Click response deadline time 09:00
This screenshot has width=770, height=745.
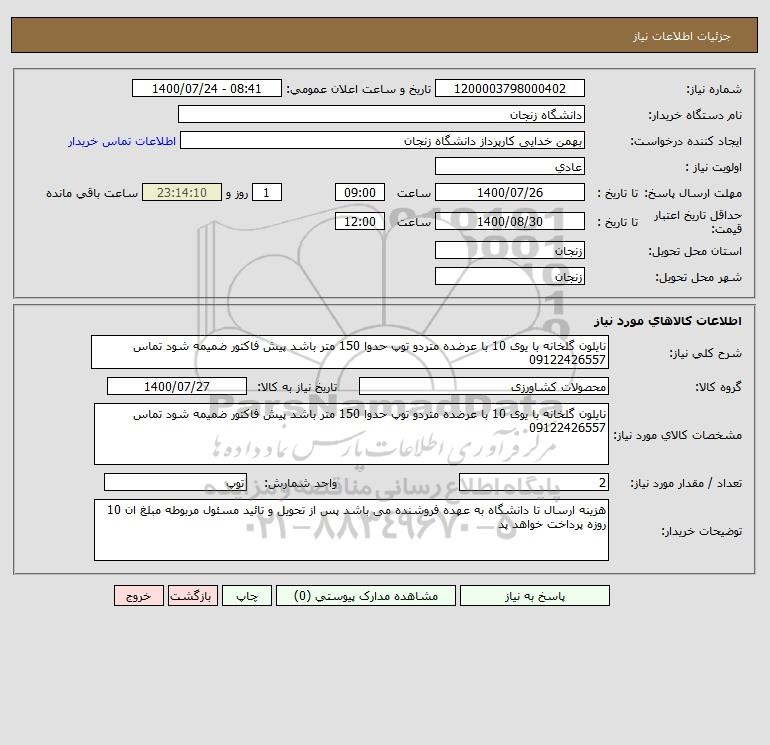[360, 193]
